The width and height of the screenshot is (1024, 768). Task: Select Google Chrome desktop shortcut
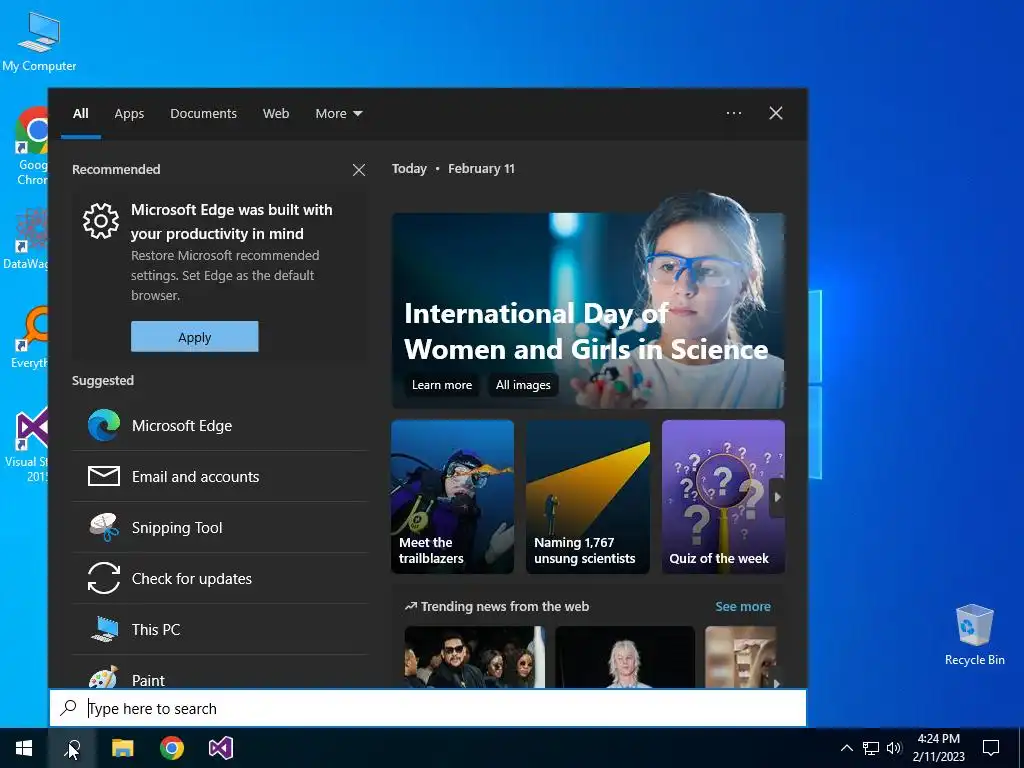pyautogui.click(x=31, y=146)
